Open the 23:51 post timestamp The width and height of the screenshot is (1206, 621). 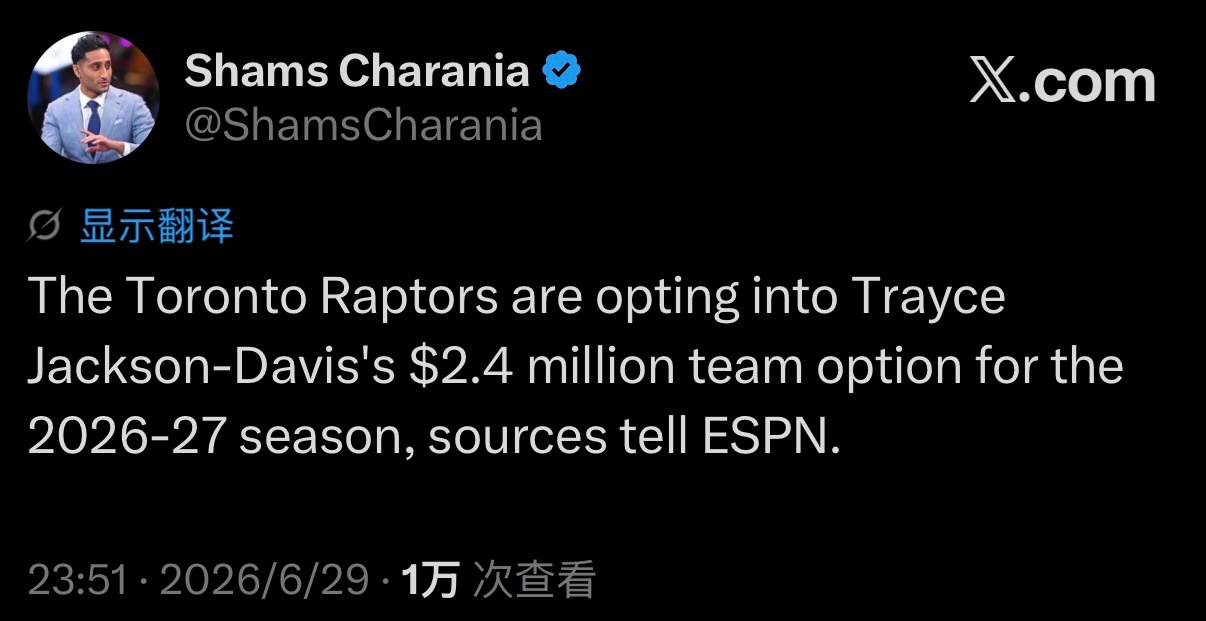coord(78,580)
